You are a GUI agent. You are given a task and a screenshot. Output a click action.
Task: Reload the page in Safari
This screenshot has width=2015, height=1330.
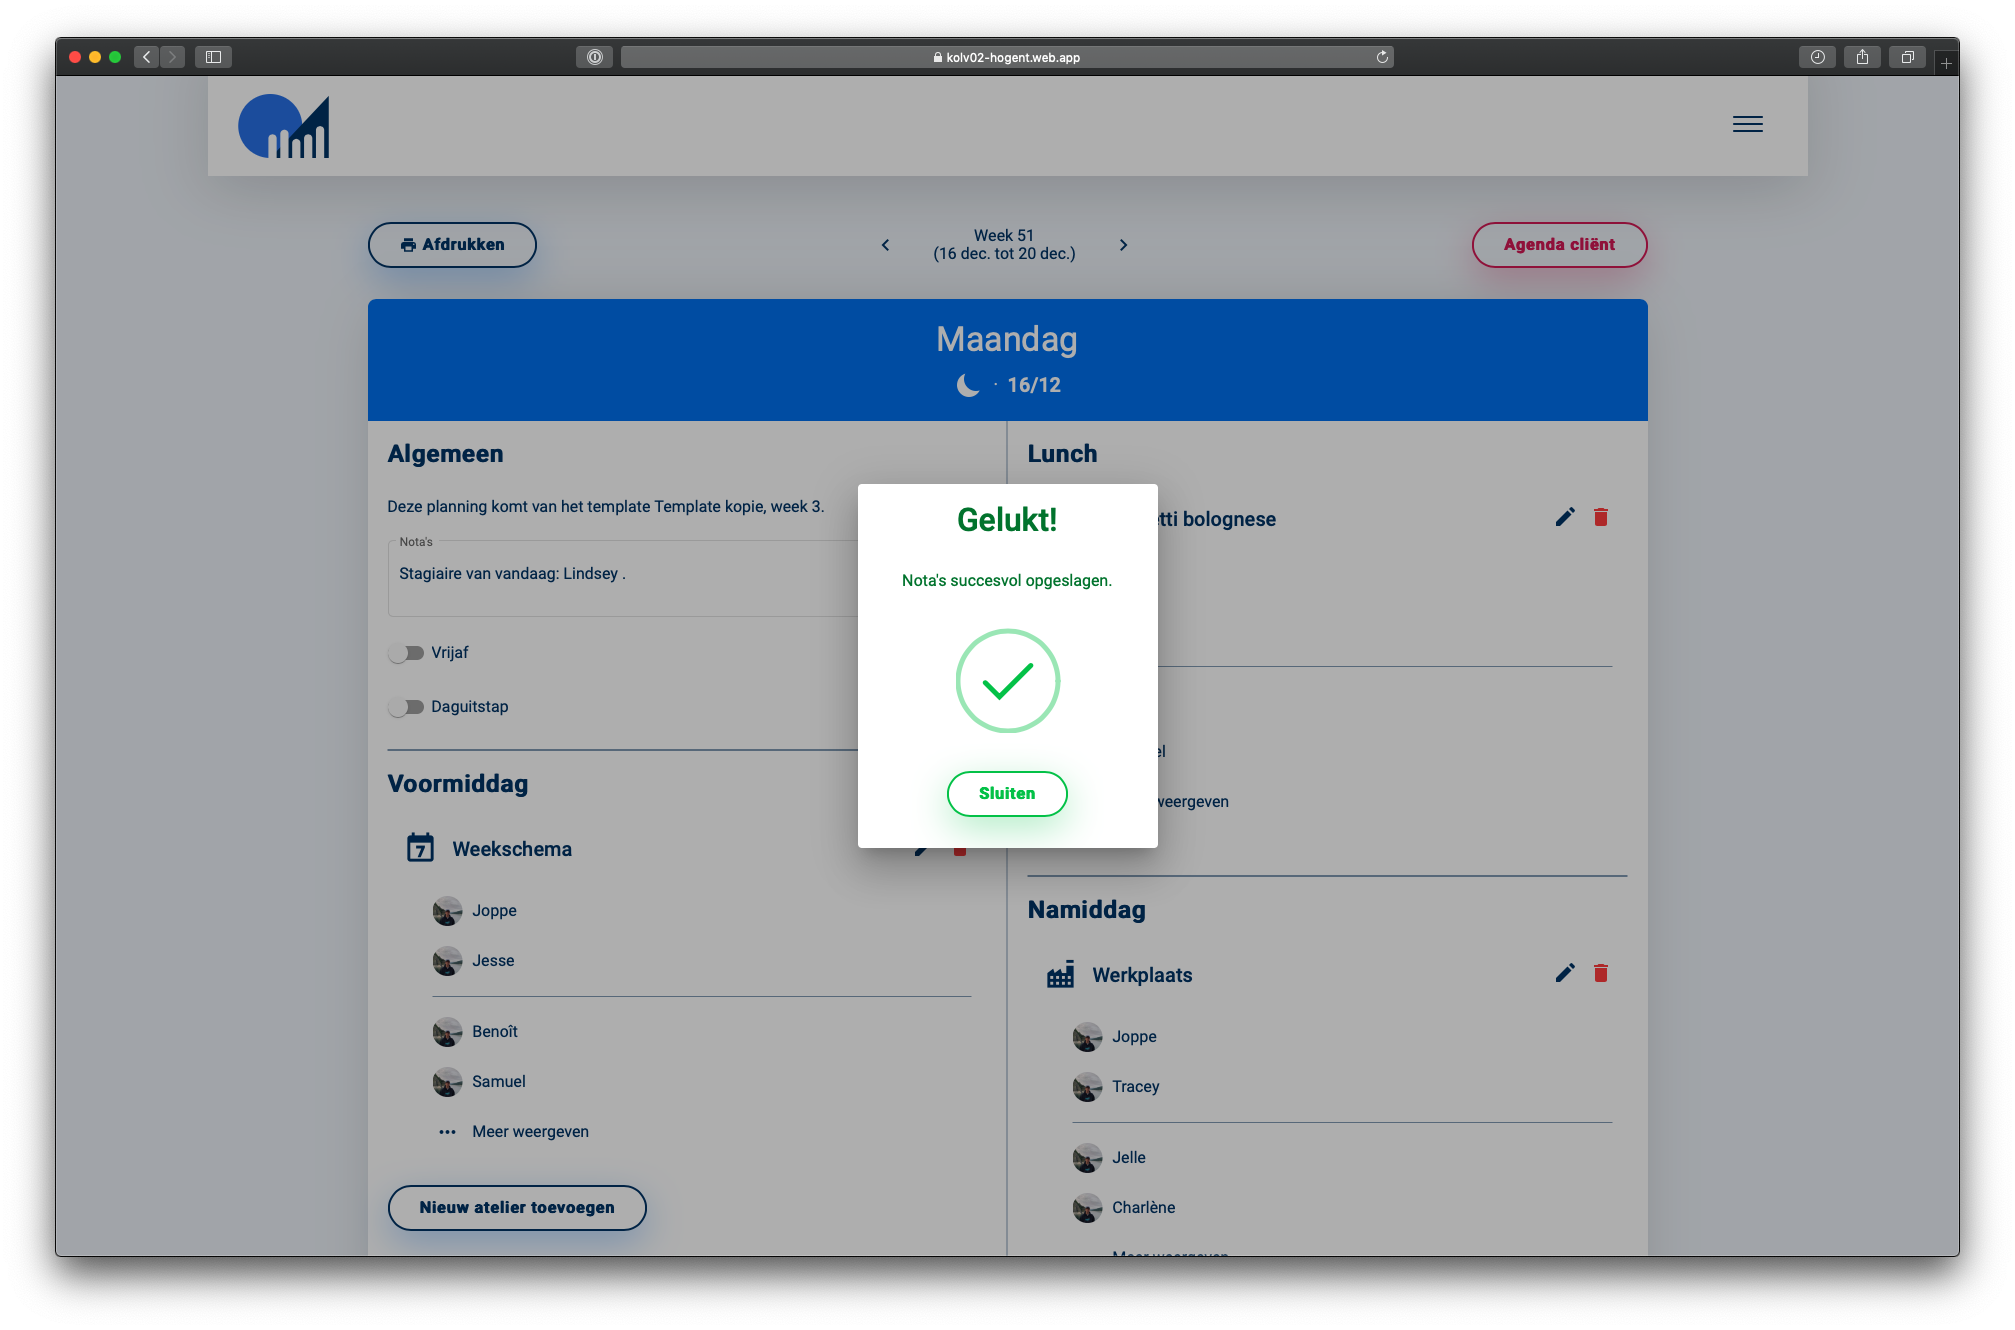coord(1382,57)
